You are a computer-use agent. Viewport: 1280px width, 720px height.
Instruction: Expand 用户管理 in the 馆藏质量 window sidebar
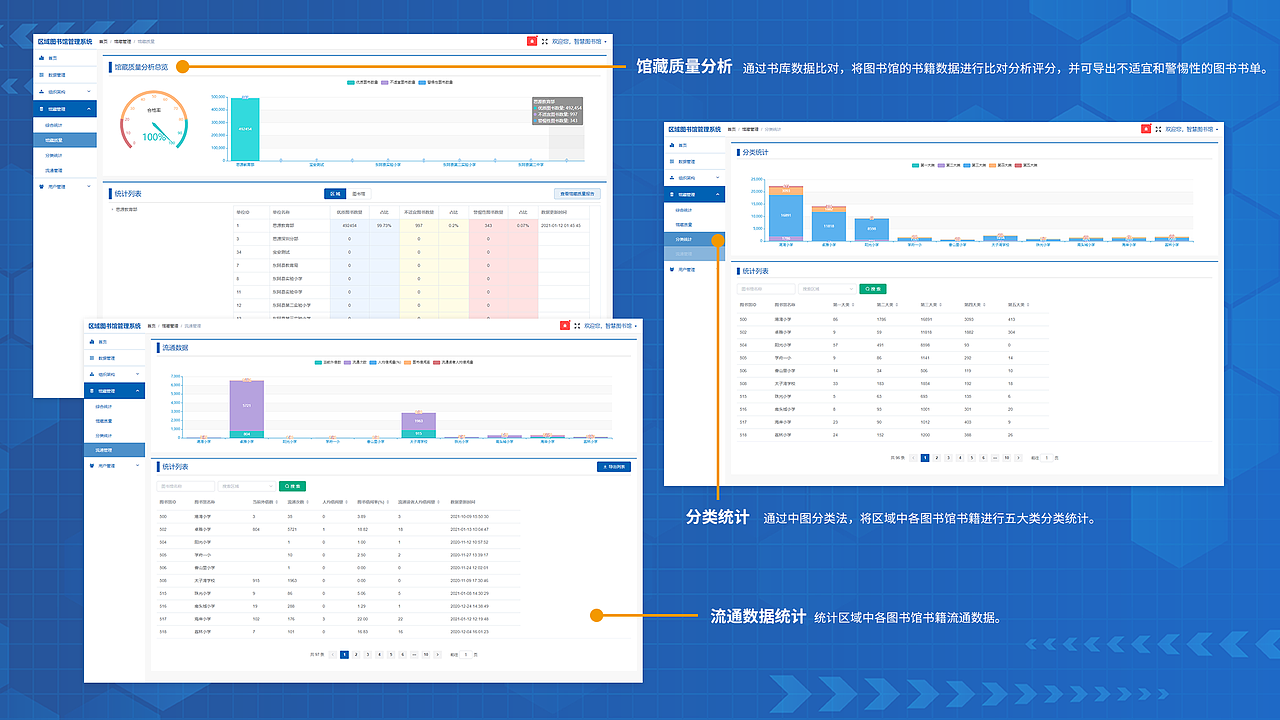point(89,186)
